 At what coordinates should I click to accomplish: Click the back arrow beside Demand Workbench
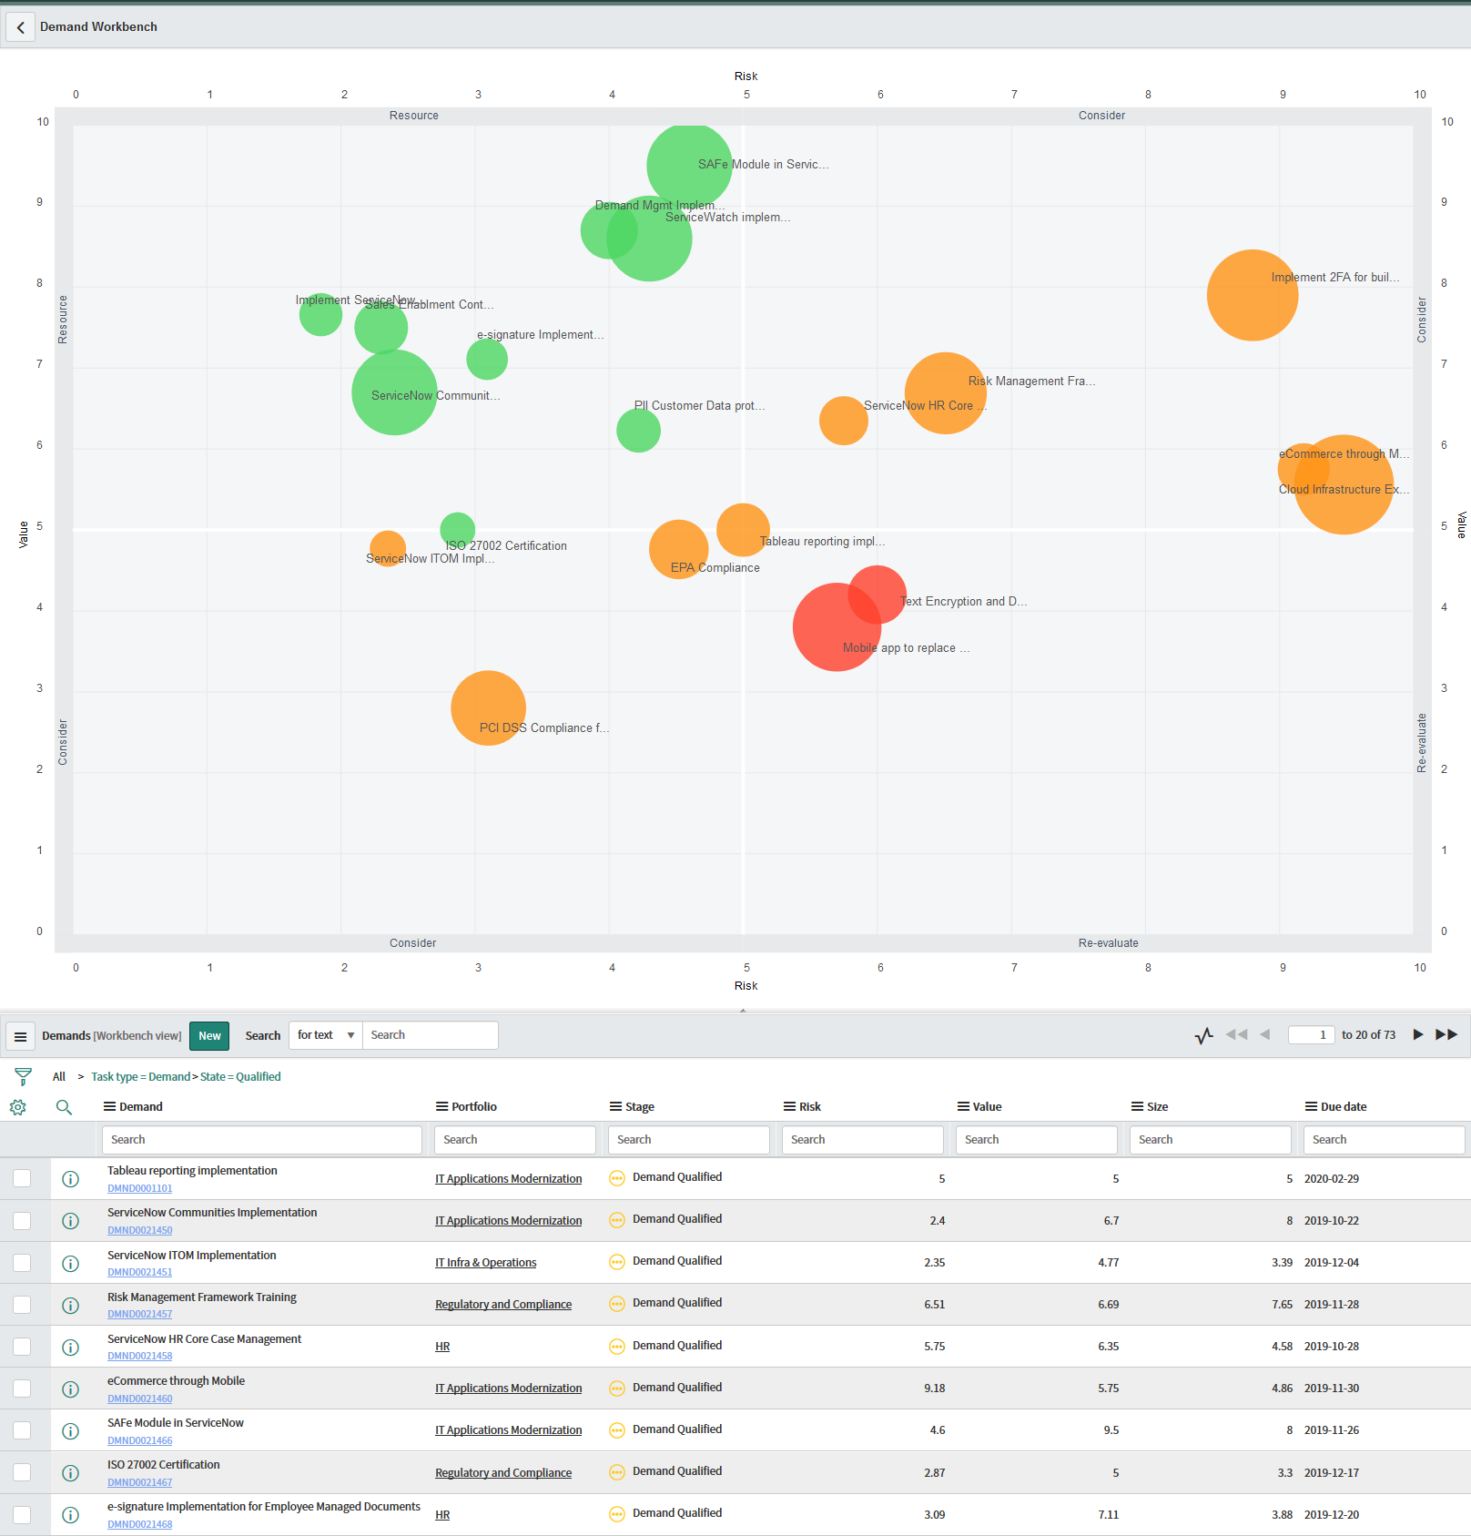[x=20, y=26]
